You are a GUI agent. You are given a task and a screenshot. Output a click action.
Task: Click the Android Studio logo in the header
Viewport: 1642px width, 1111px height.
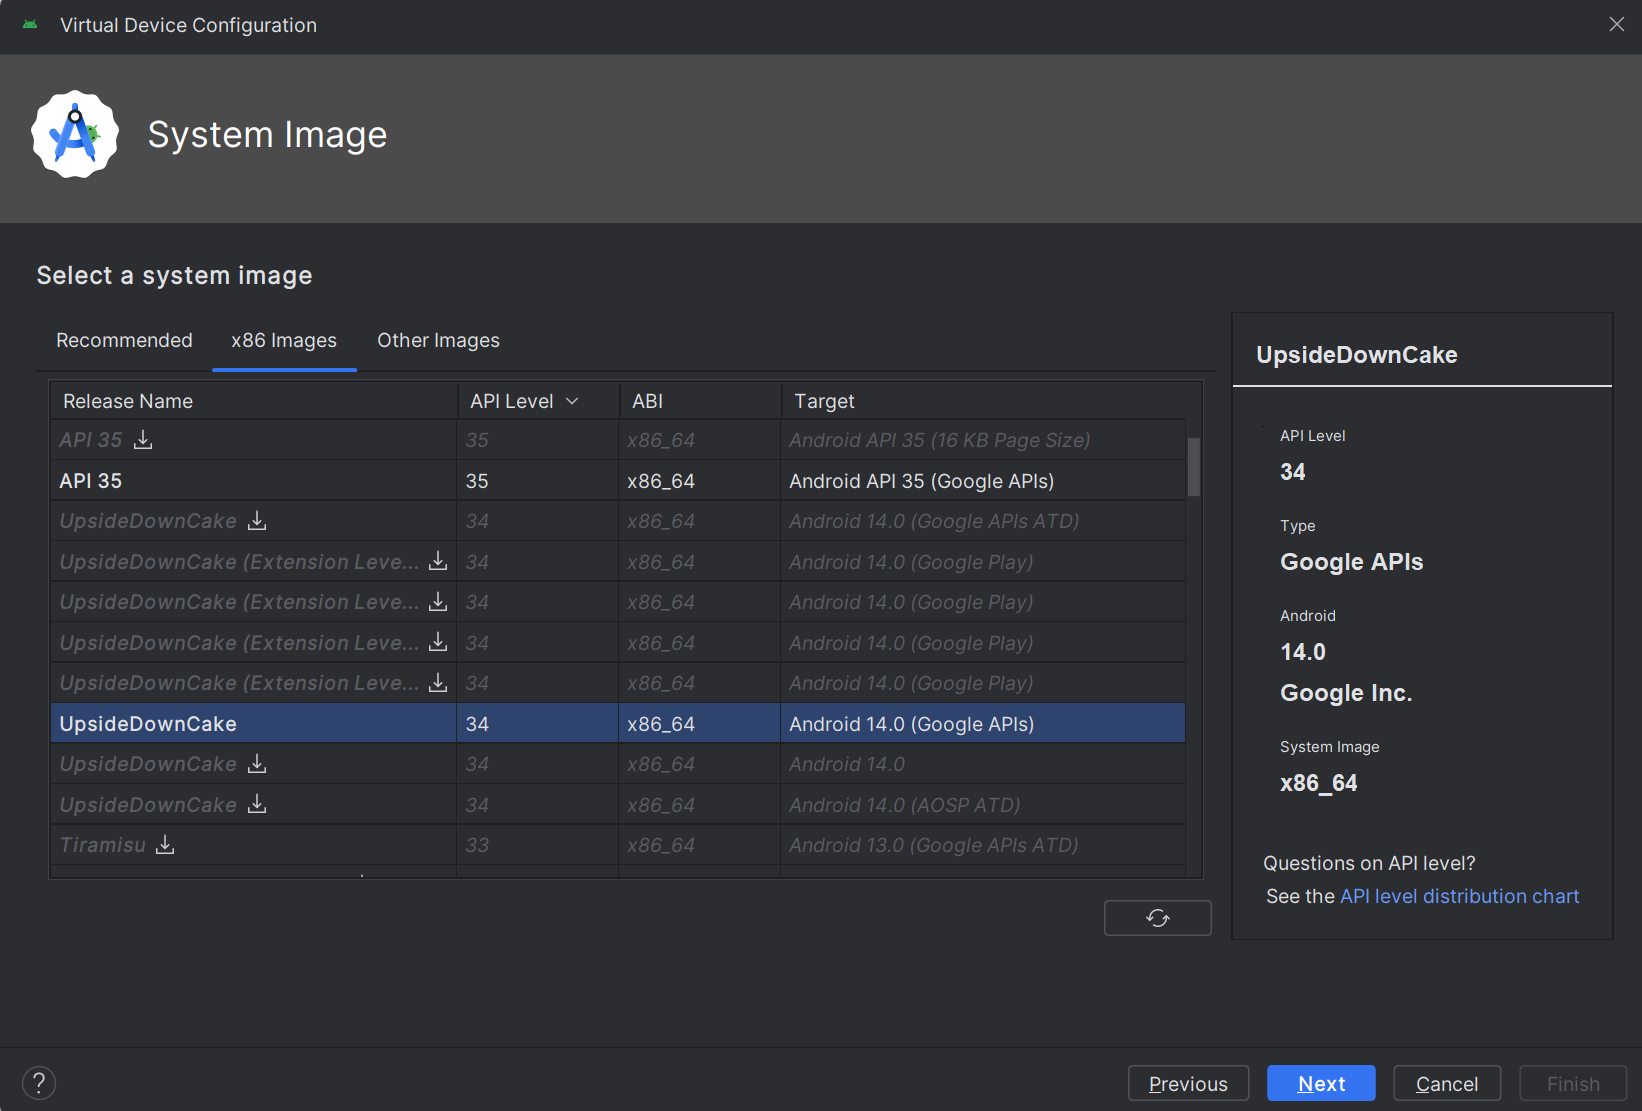[x=75, y=134]
